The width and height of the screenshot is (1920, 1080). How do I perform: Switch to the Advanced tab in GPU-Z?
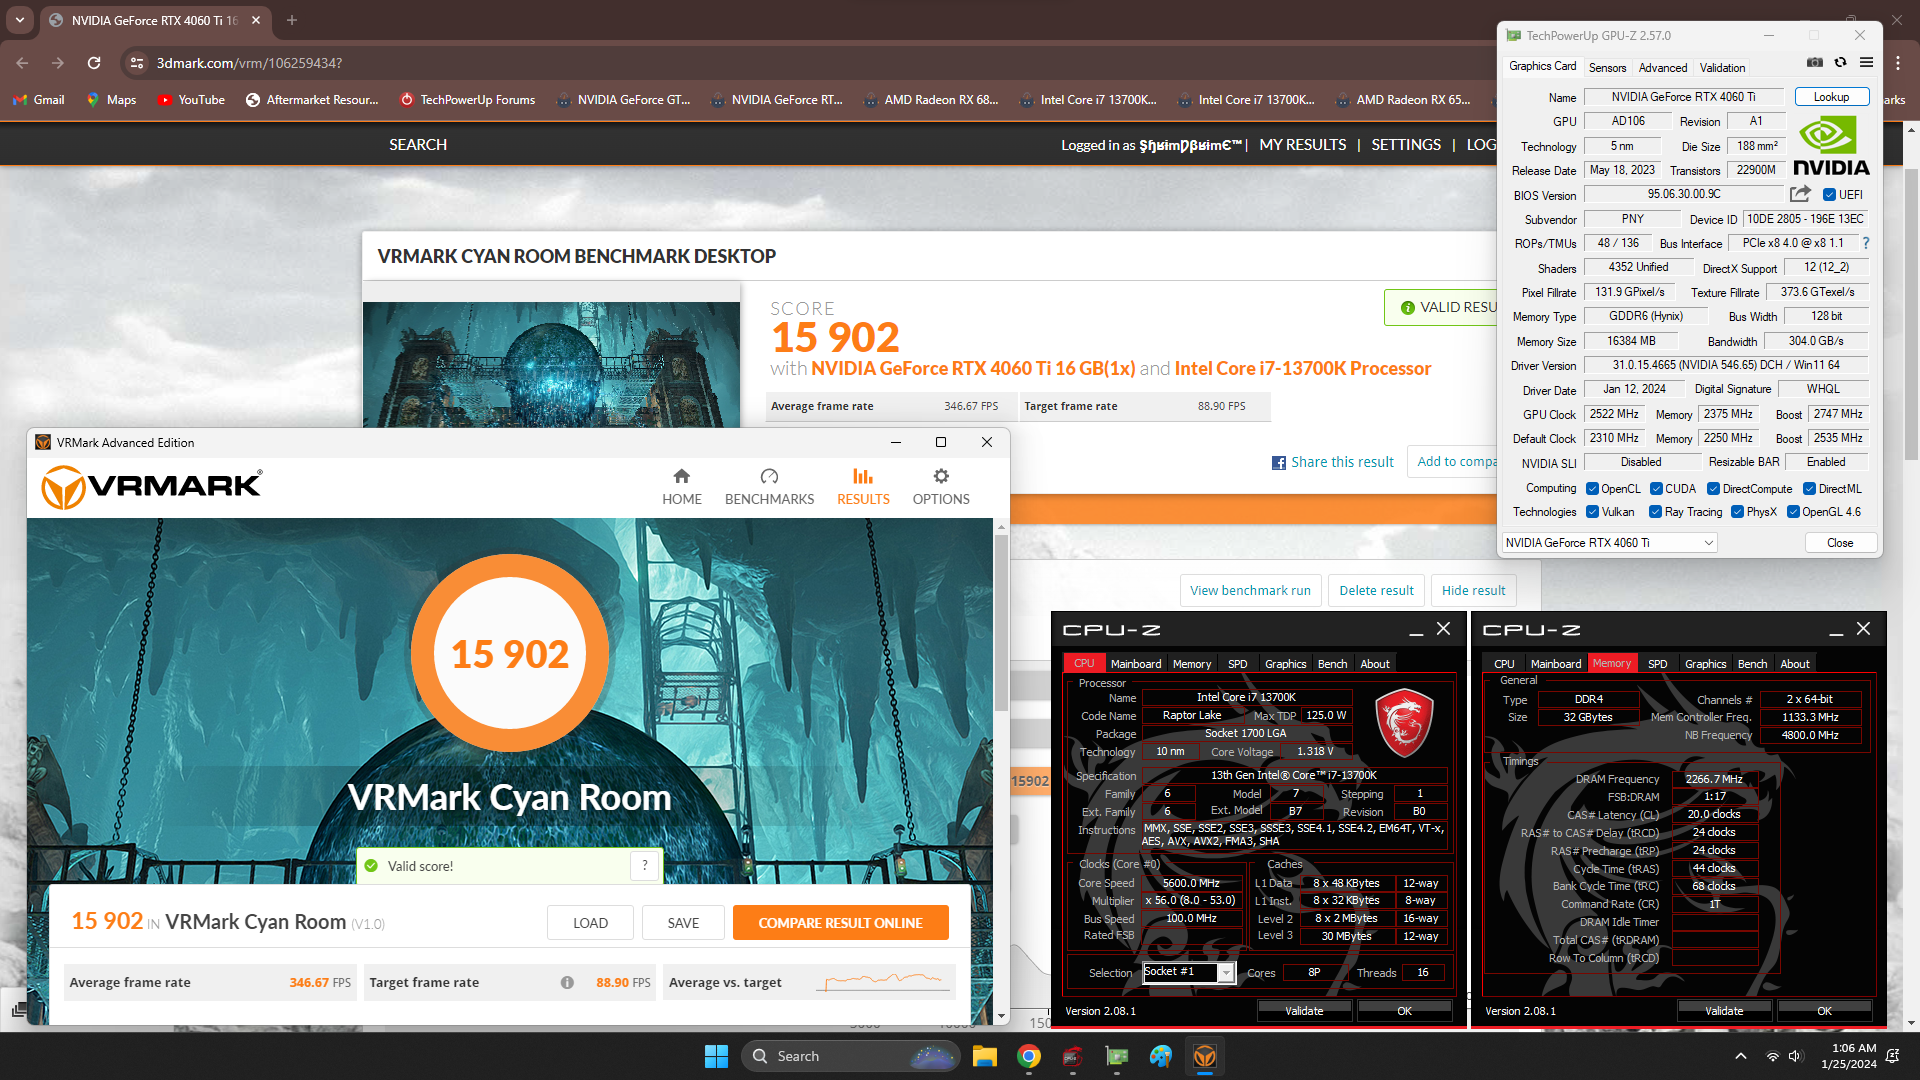(1663, 68)
